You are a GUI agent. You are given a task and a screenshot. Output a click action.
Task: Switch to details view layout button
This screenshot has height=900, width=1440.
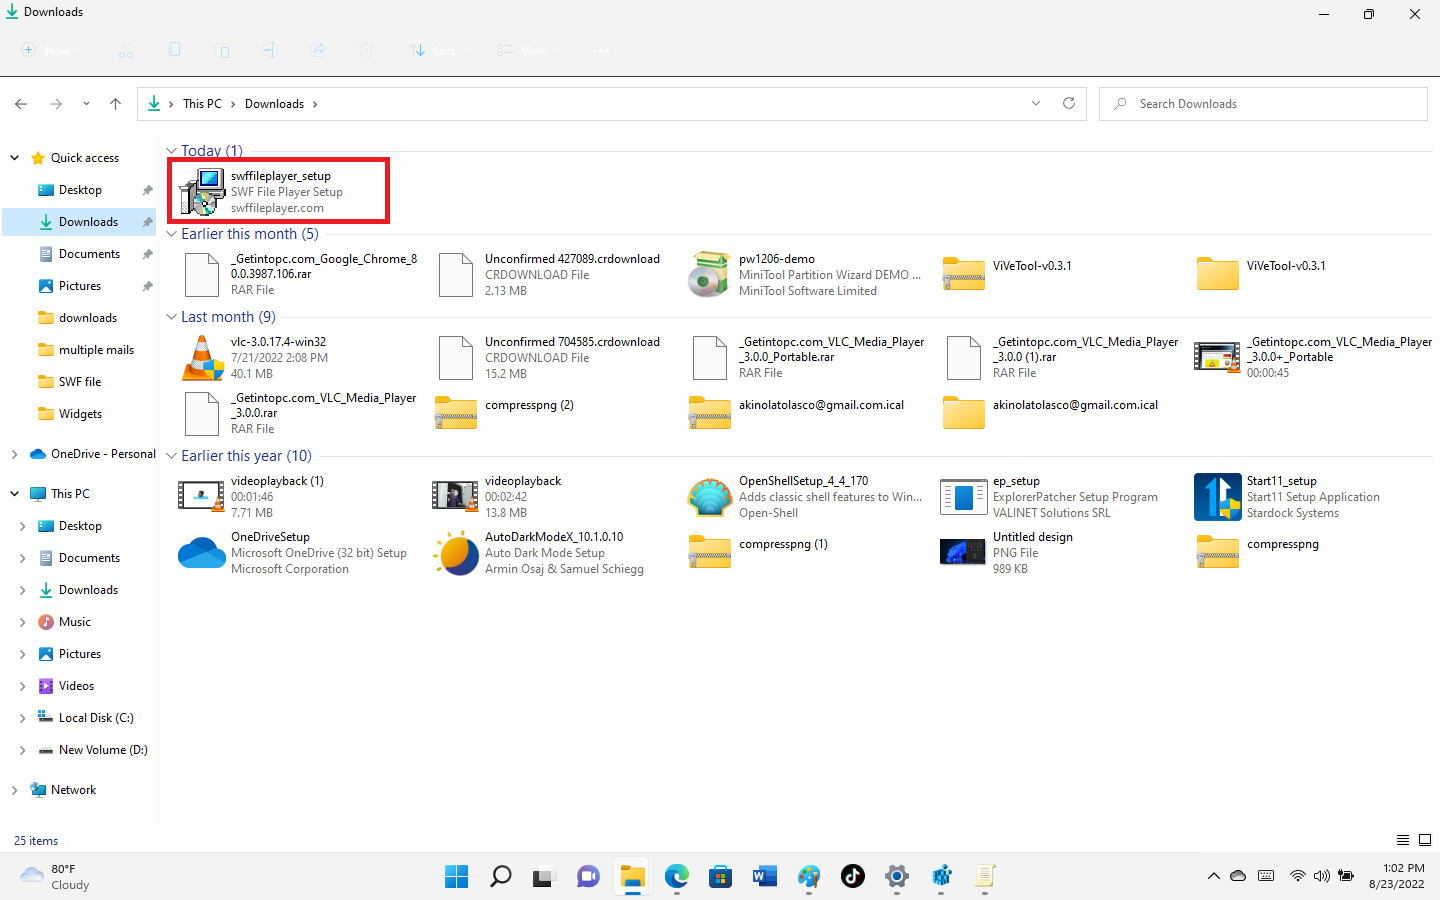point(1403,840)
